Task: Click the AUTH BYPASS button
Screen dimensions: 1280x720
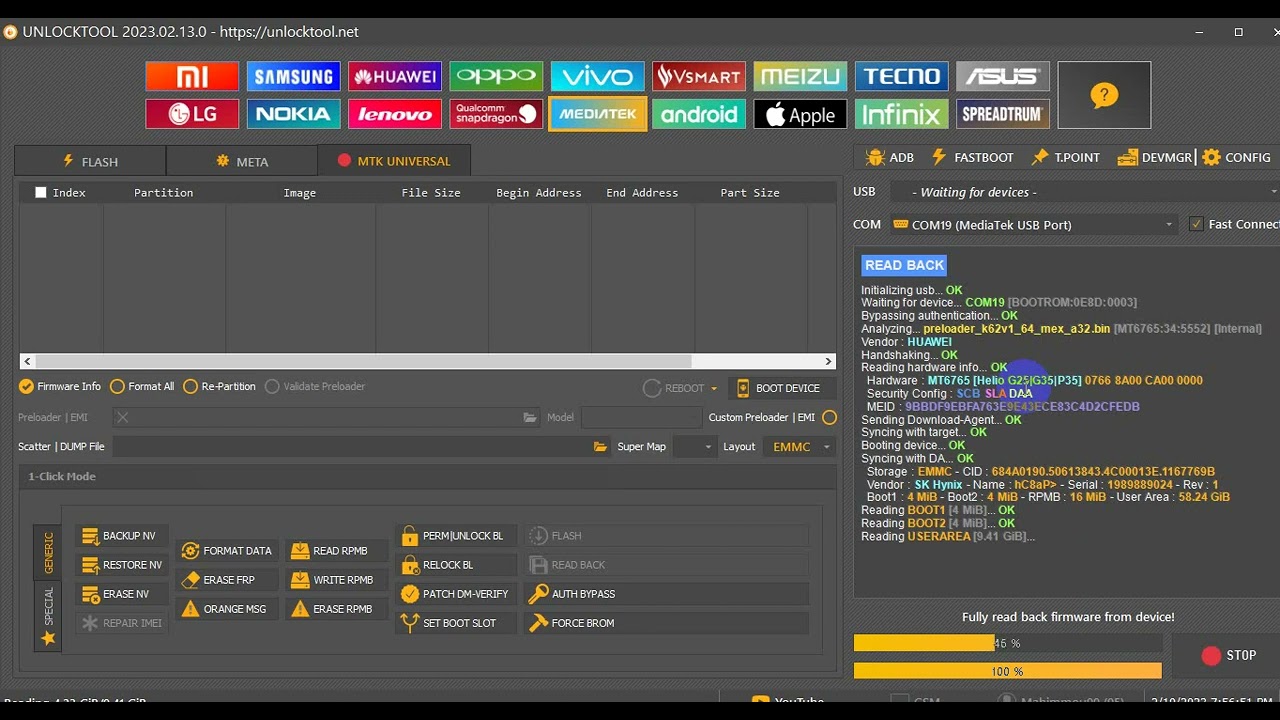Action: pyautogui.click(x=666, y=594)
